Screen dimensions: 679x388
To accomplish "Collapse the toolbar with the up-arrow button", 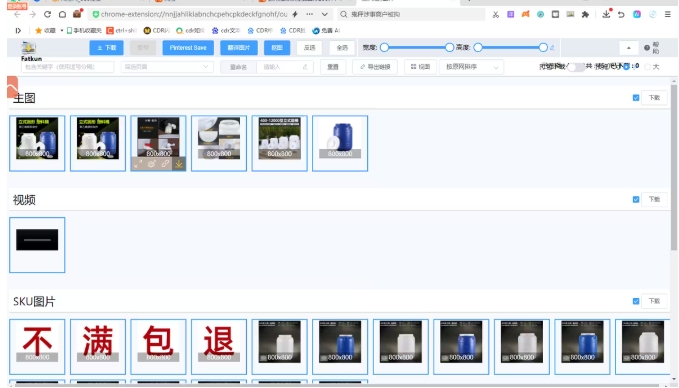I will tap(629, 48).
